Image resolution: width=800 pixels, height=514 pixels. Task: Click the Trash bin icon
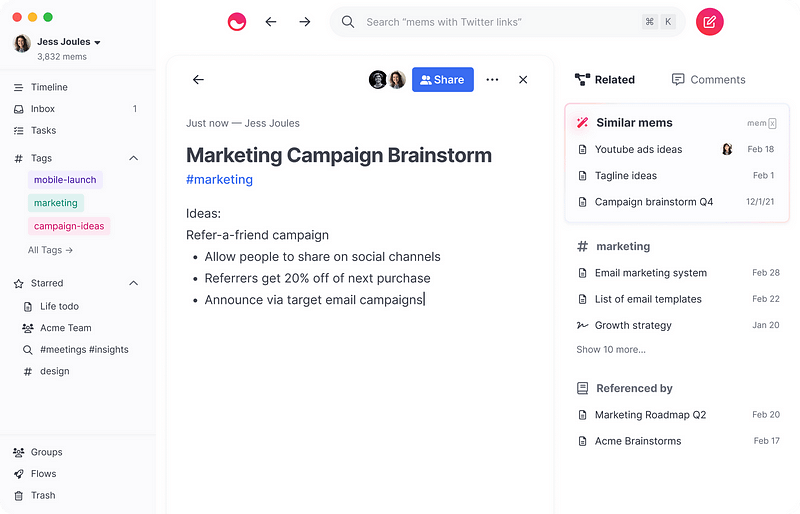18,496
